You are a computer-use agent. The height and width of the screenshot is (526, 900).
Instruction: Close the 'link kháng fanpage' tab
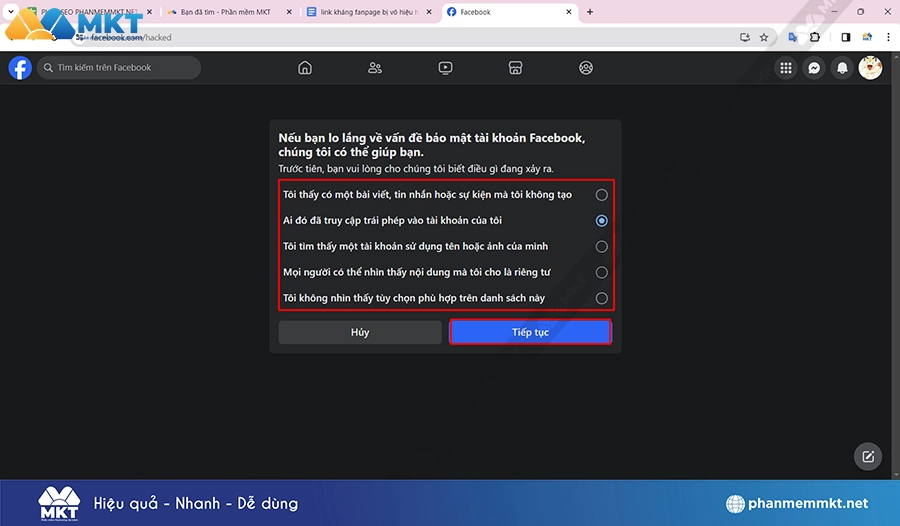pos(429,11)
